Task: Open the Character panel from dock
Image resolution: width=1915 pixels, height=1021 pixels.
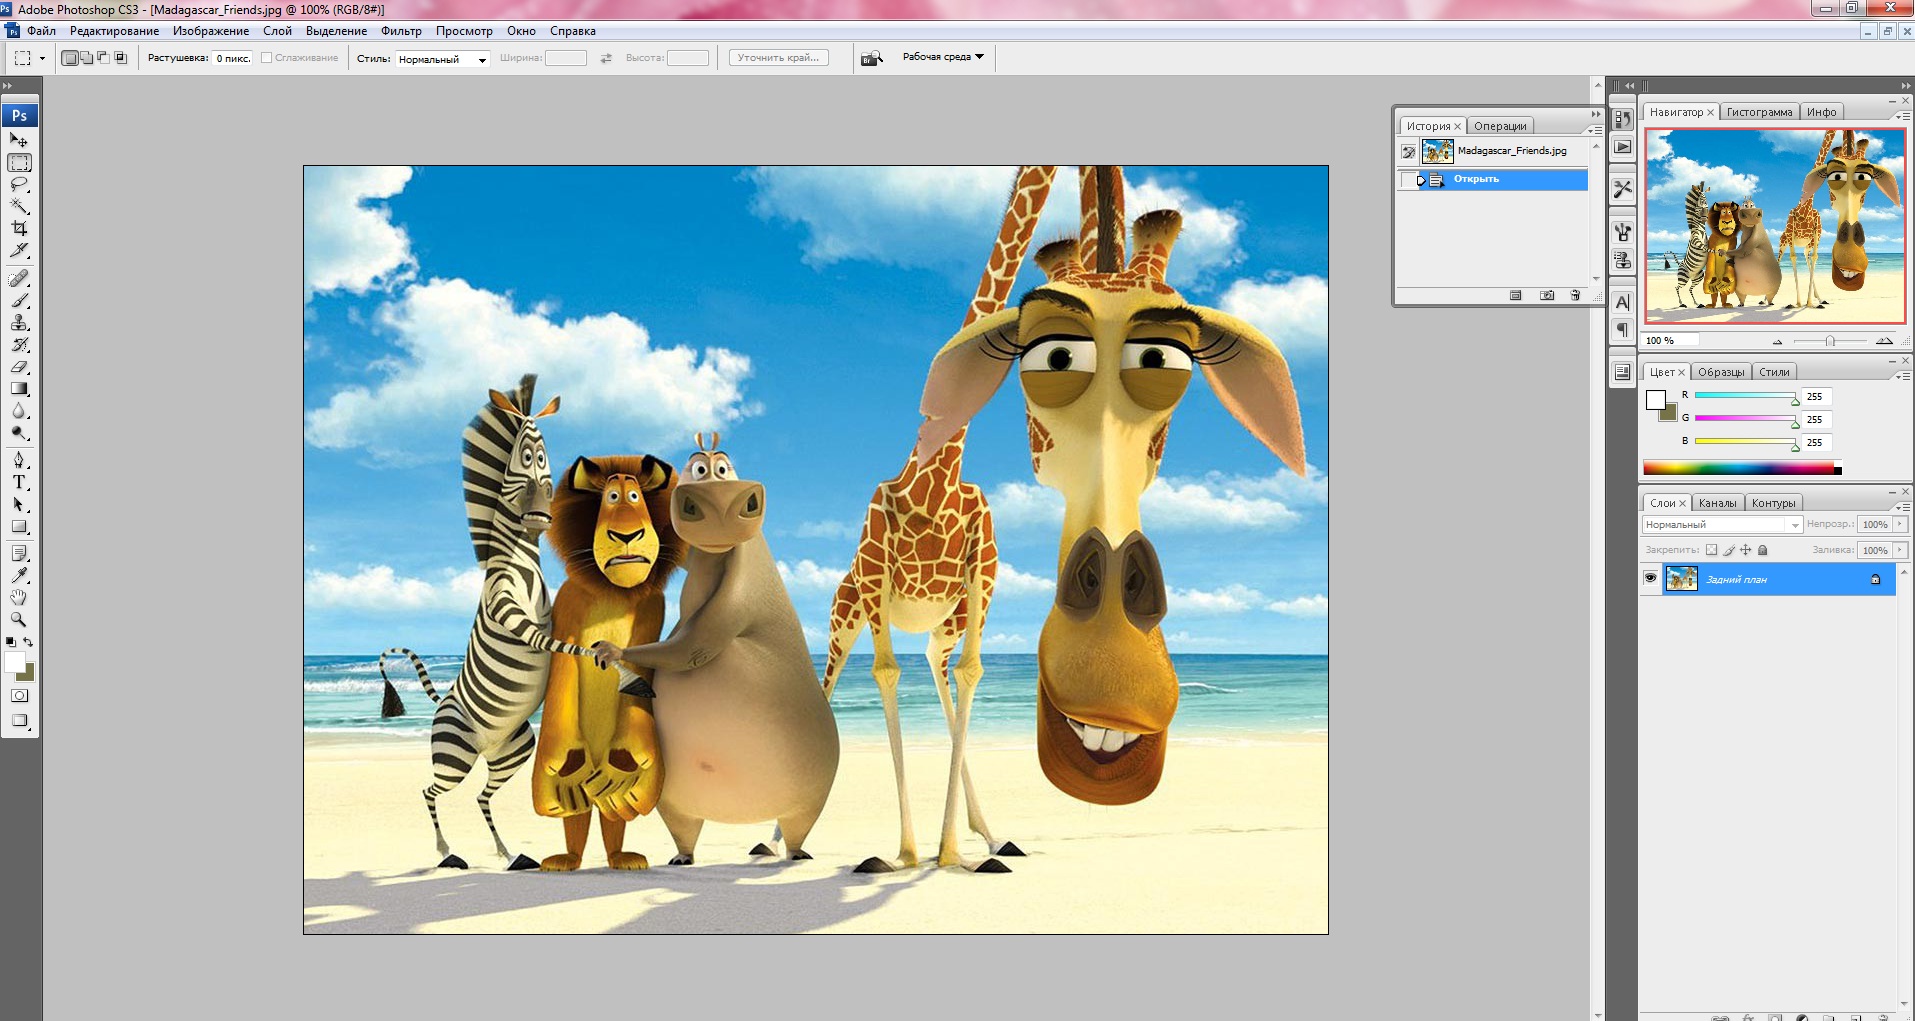Action: 1622,302
